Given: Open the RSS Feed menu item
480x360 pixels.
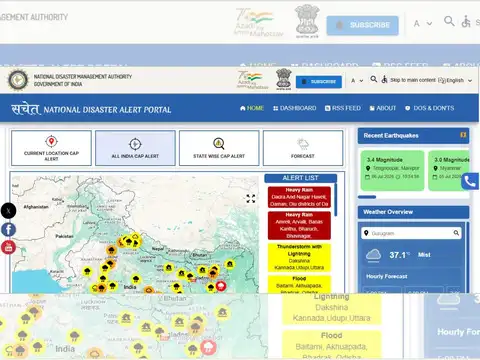Looking at the screenshot, I should coord(343,108).
